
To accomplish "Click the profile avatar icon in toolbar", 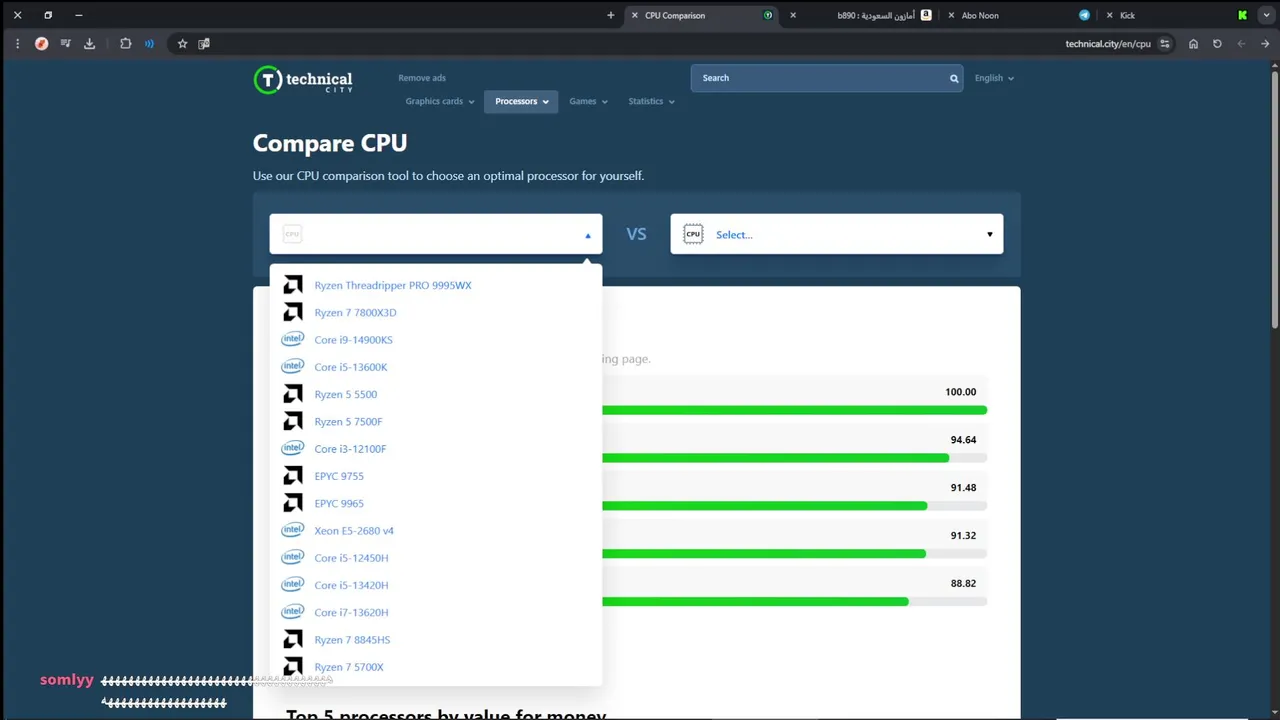I will coord(41,44).
